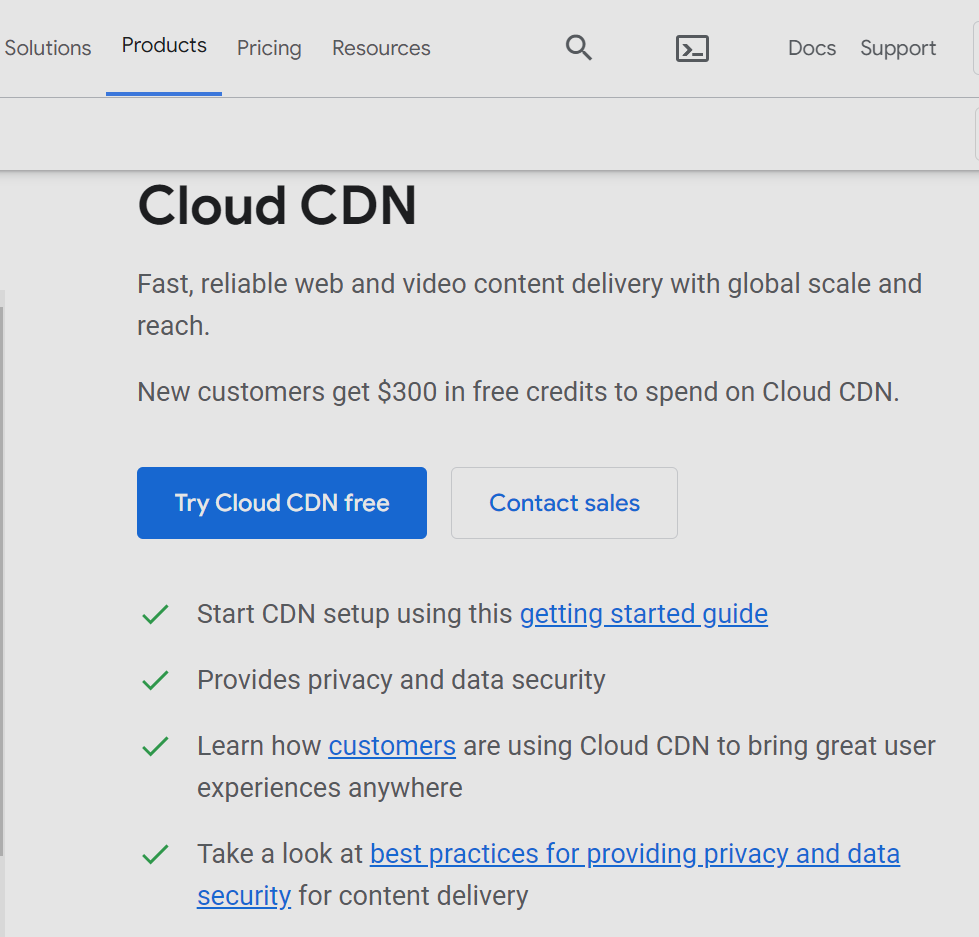Open the customers link
The image size is (979, 937).
point(392,746)
